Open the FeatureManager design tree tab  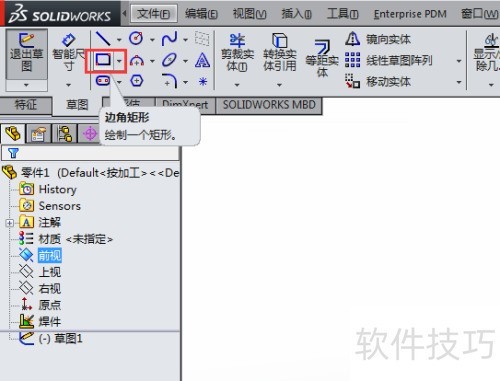click(x=13, y=134)
